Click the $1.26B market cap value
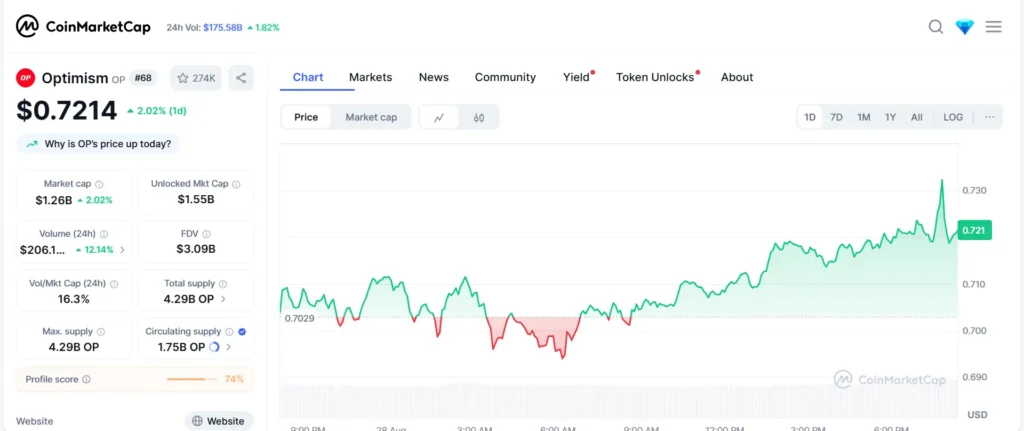The height and width of the screenshot is (431, 1024). point(54,200)
